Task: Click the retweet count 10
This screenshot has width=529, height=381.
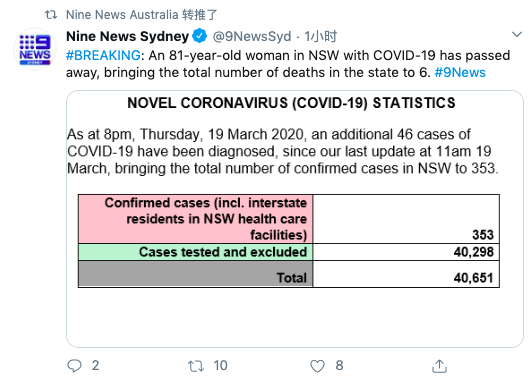Action: 220,366
